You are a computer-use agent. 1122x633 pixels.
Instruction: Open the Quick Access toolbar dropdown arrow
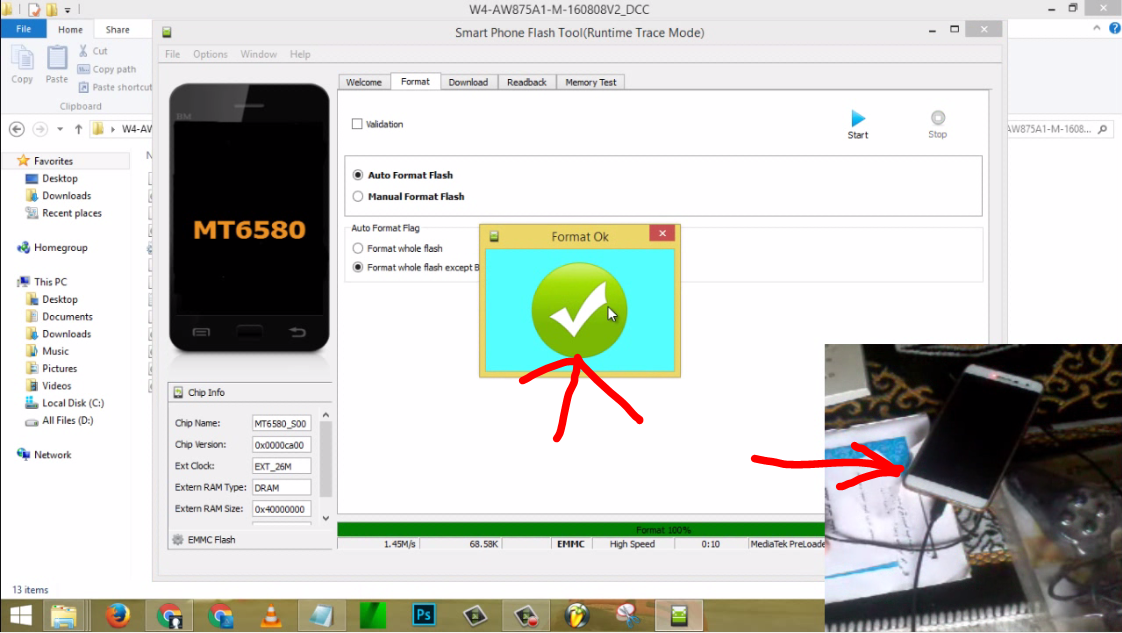pyautogui.click(x=68, y=10)
